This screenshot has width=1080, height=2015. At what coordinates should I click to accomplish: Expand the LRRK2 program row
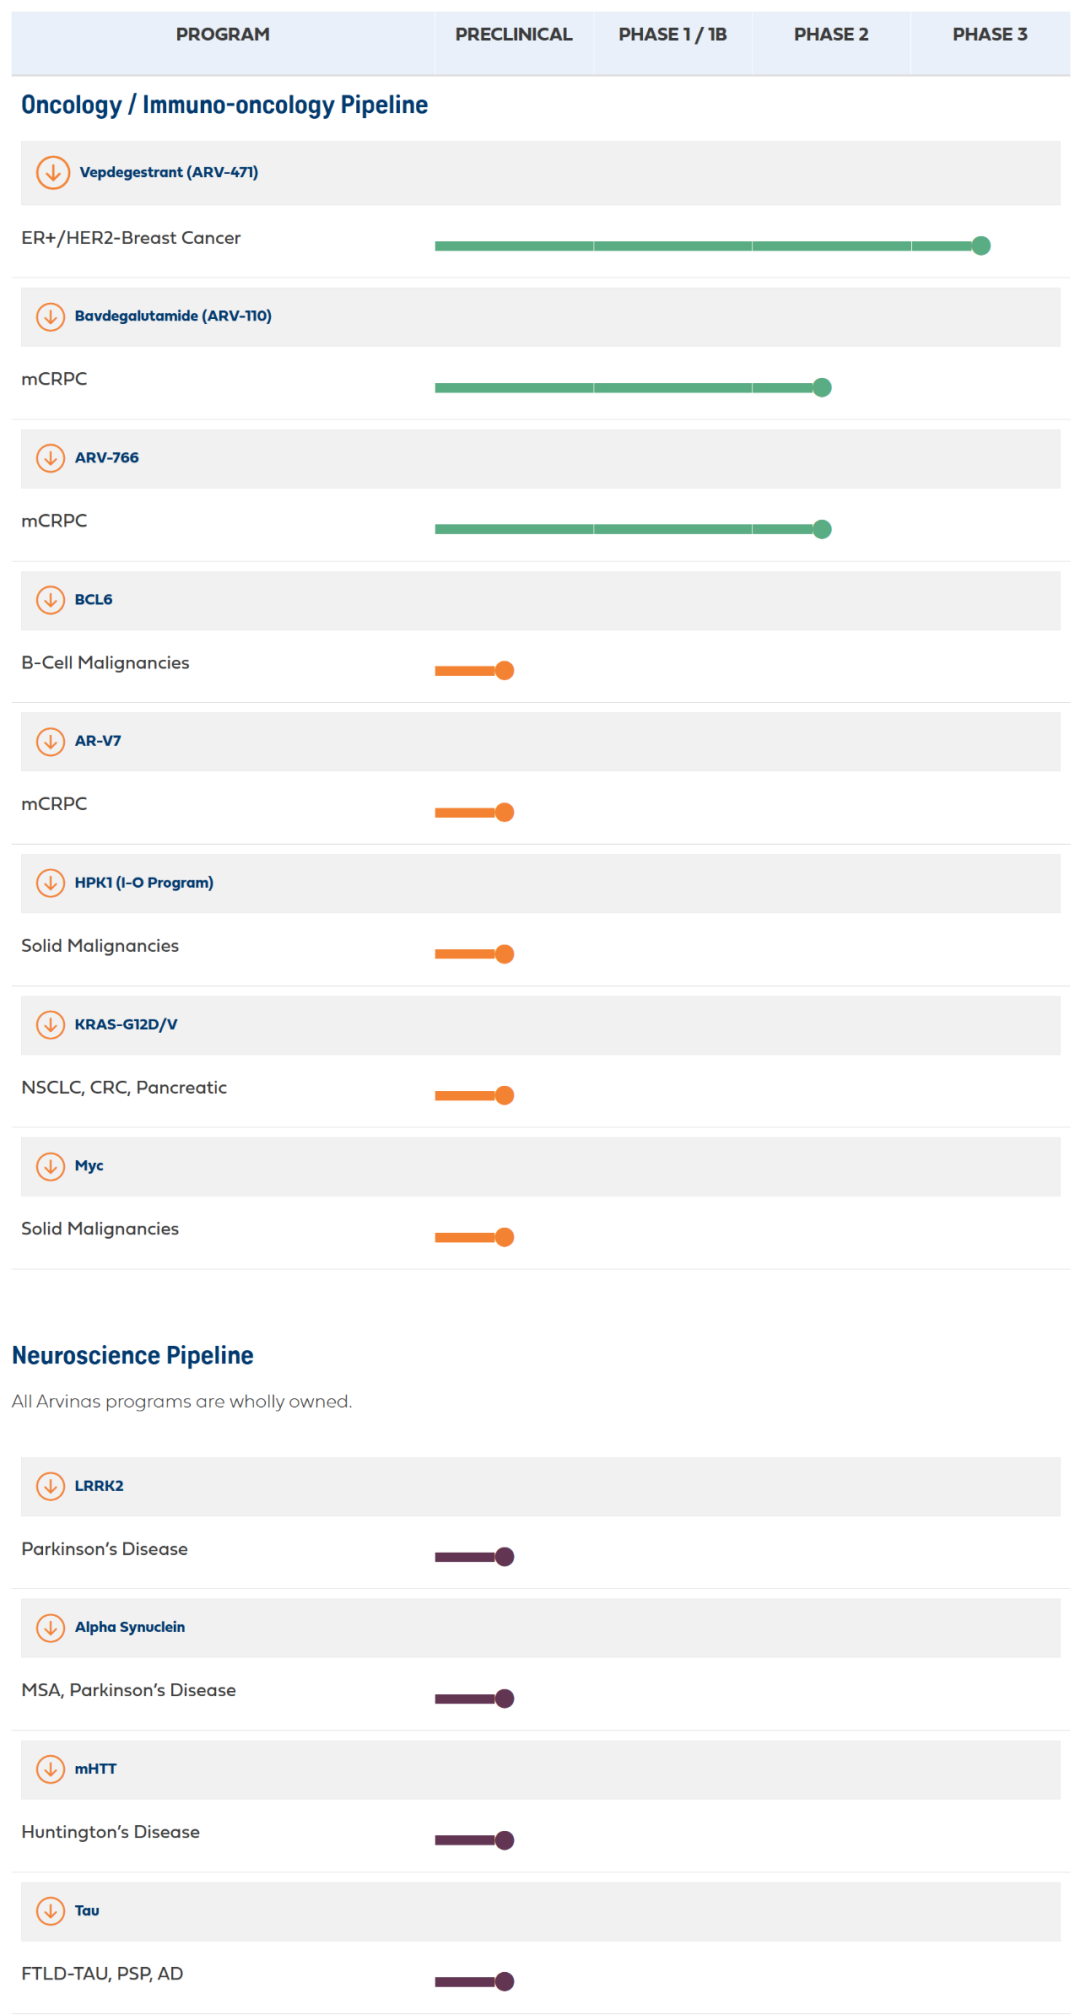click(x=50, y=1486)
